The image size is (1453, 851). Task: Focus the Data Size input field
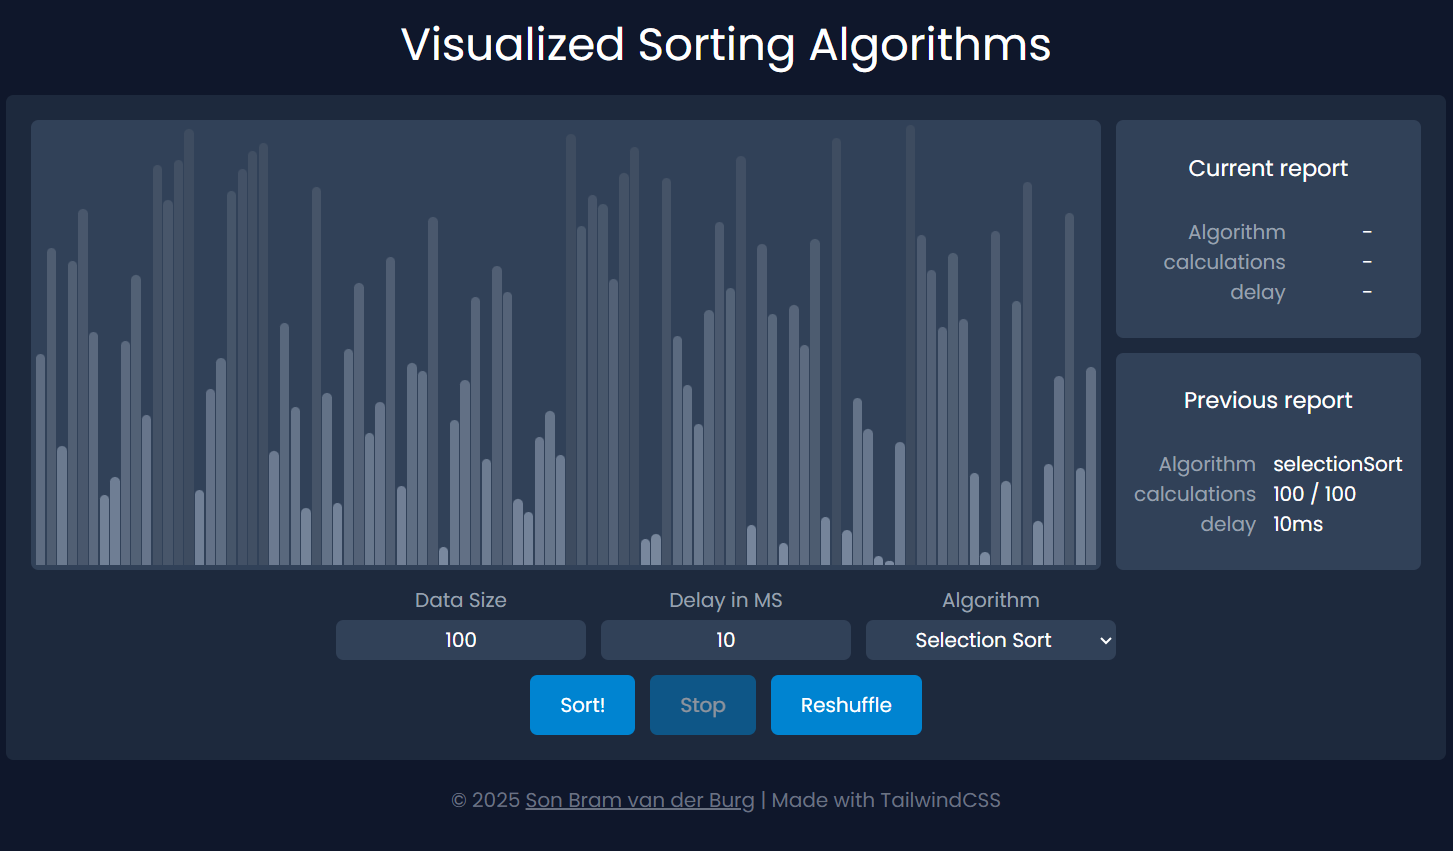pos(460,640)
